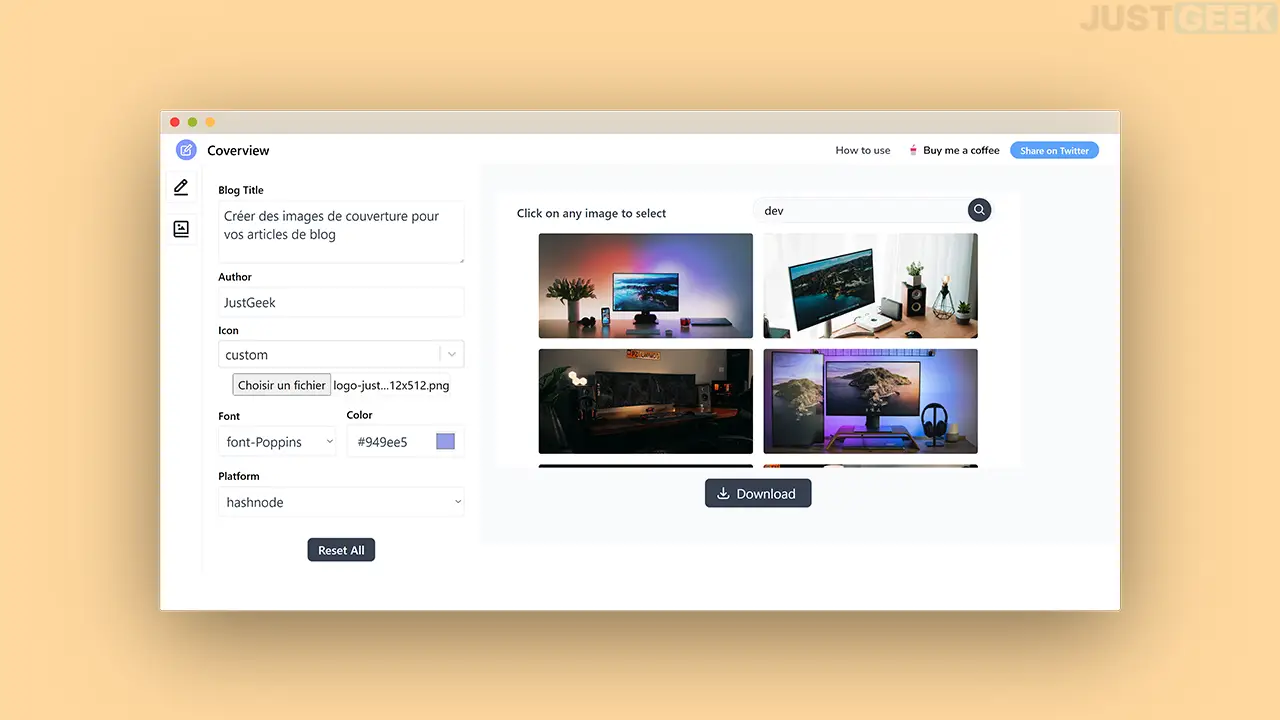Expand the Icon custom dropdown chevron
1280x720 pixels.
coord(452,354)
